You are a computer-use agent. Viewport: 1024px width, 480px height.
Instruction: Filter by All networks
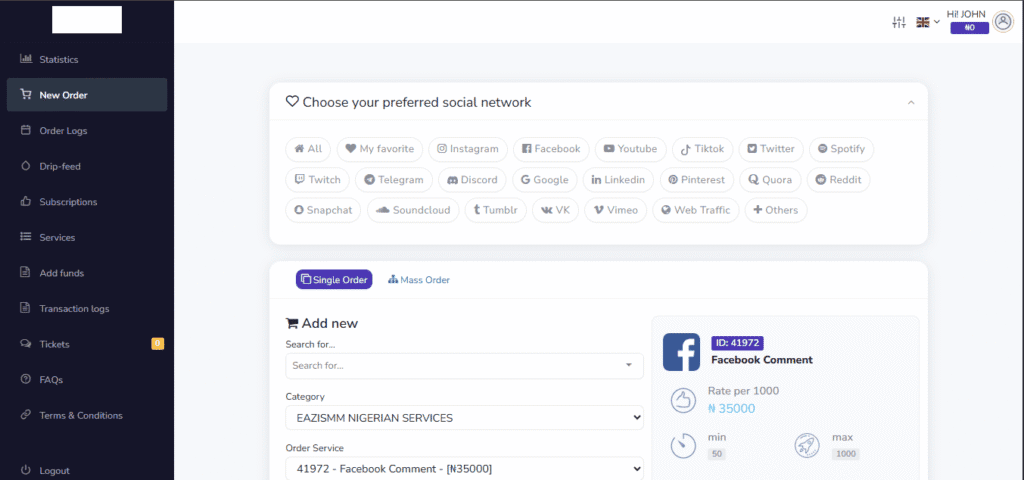(x=308, y=149)
